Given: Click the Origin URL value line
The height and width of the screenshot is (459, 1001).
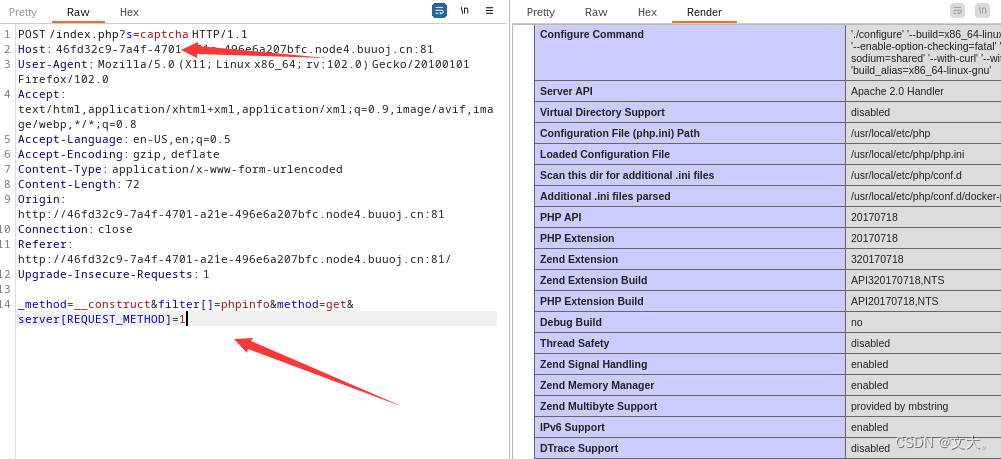Looking at the screenshot, I should tap(231, 214).
